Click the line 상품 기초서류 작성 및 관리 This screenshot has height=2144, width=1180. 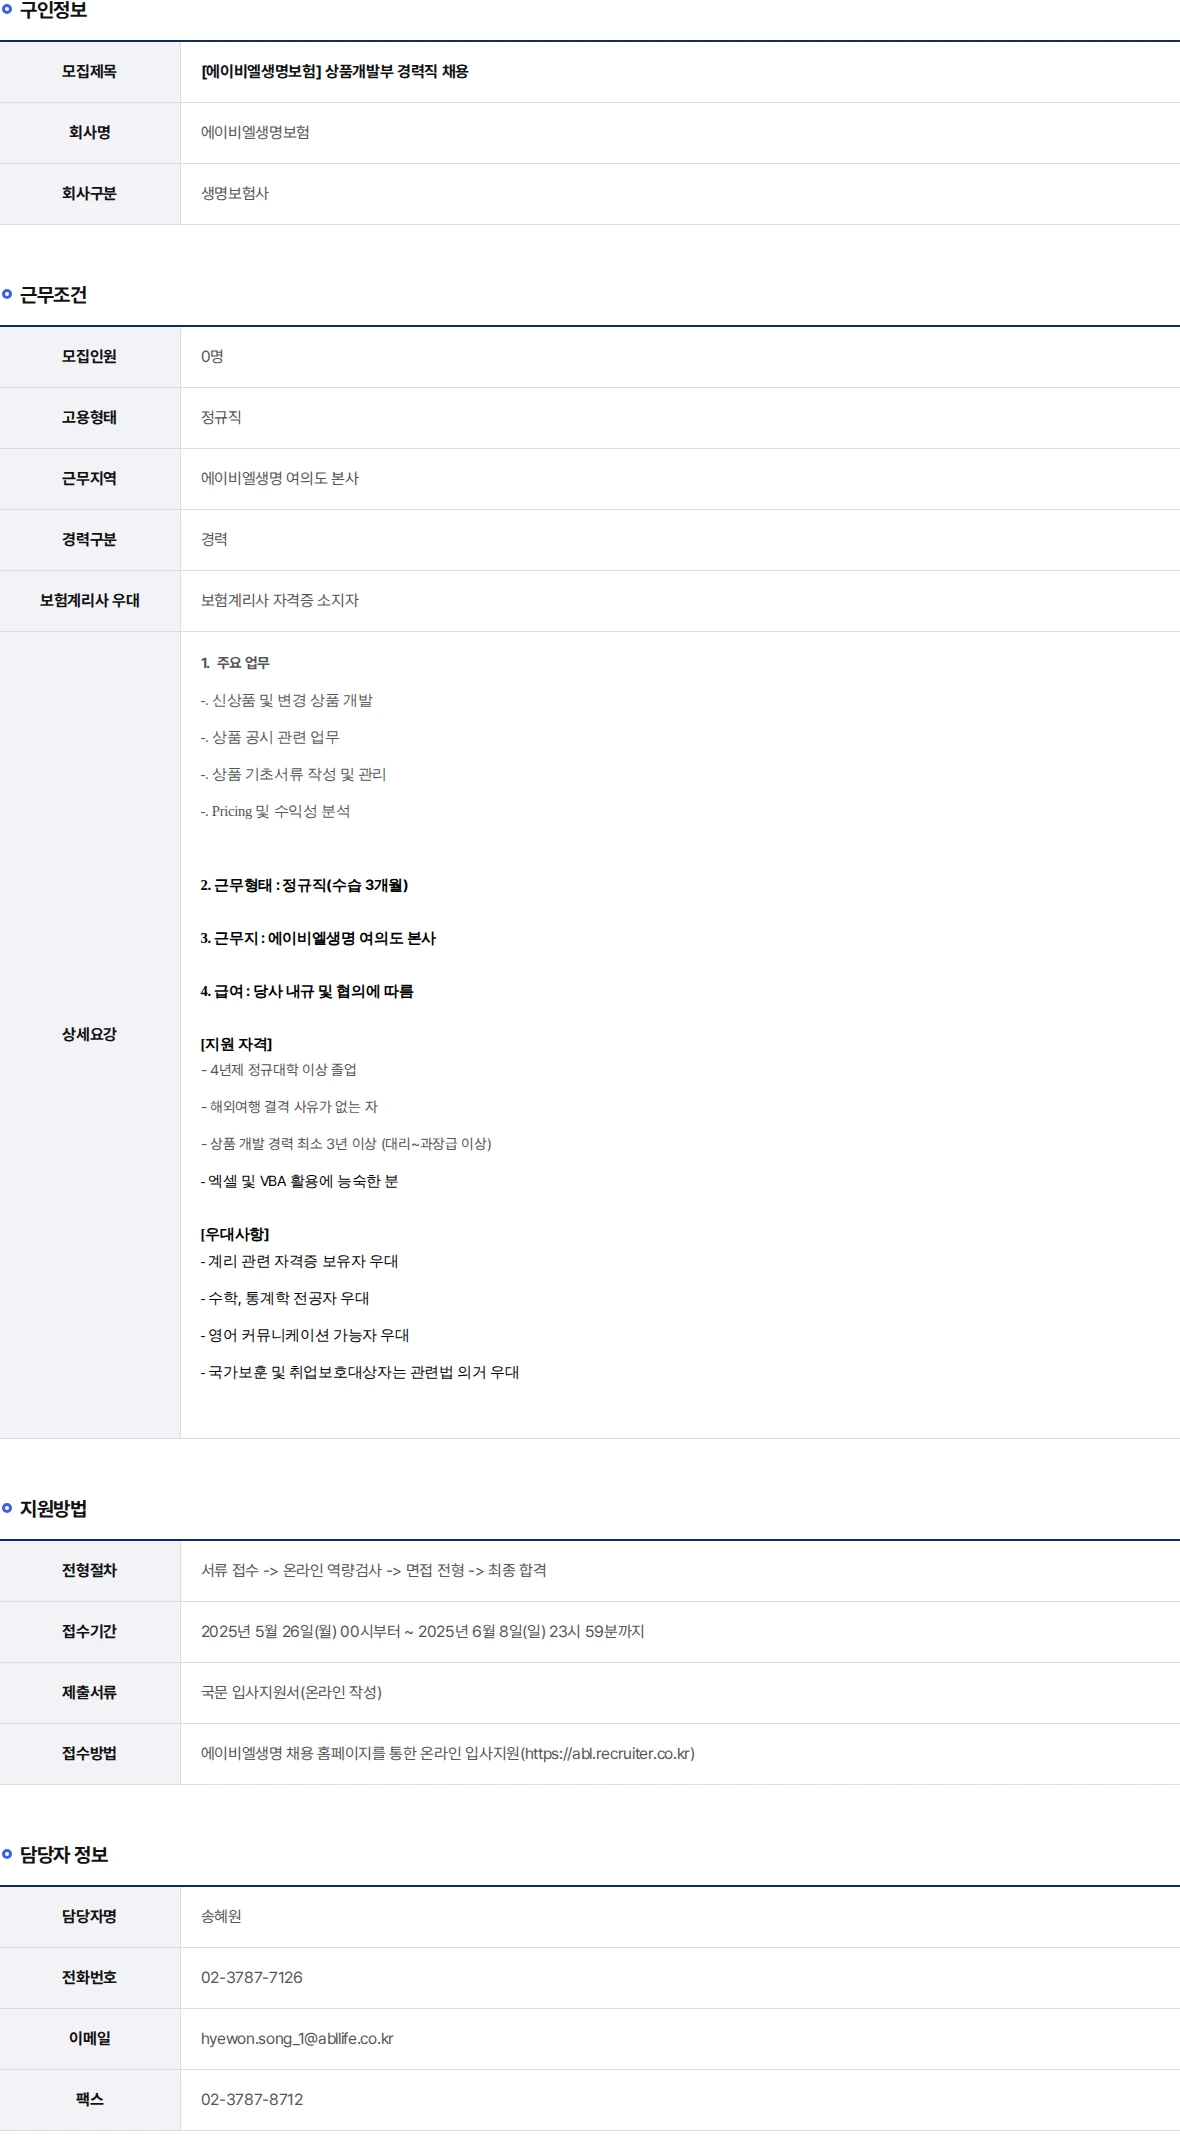point(293,775)
